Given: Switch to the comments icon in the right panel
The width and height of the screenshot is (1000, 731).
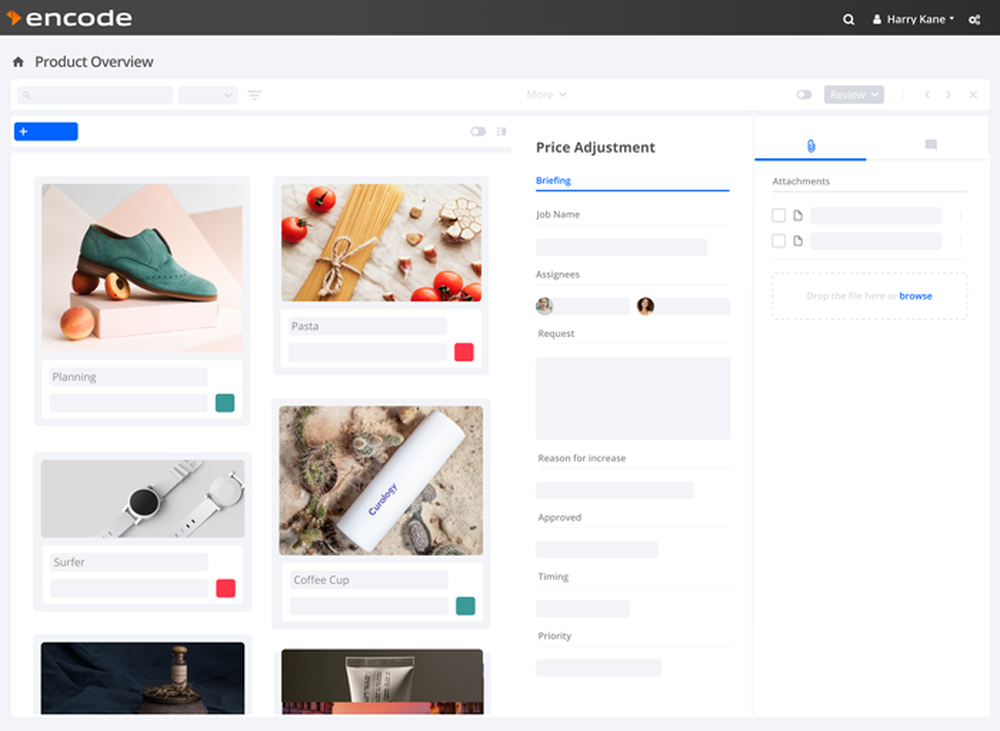Looking at the screenshot, I should [x=930, y=144].
